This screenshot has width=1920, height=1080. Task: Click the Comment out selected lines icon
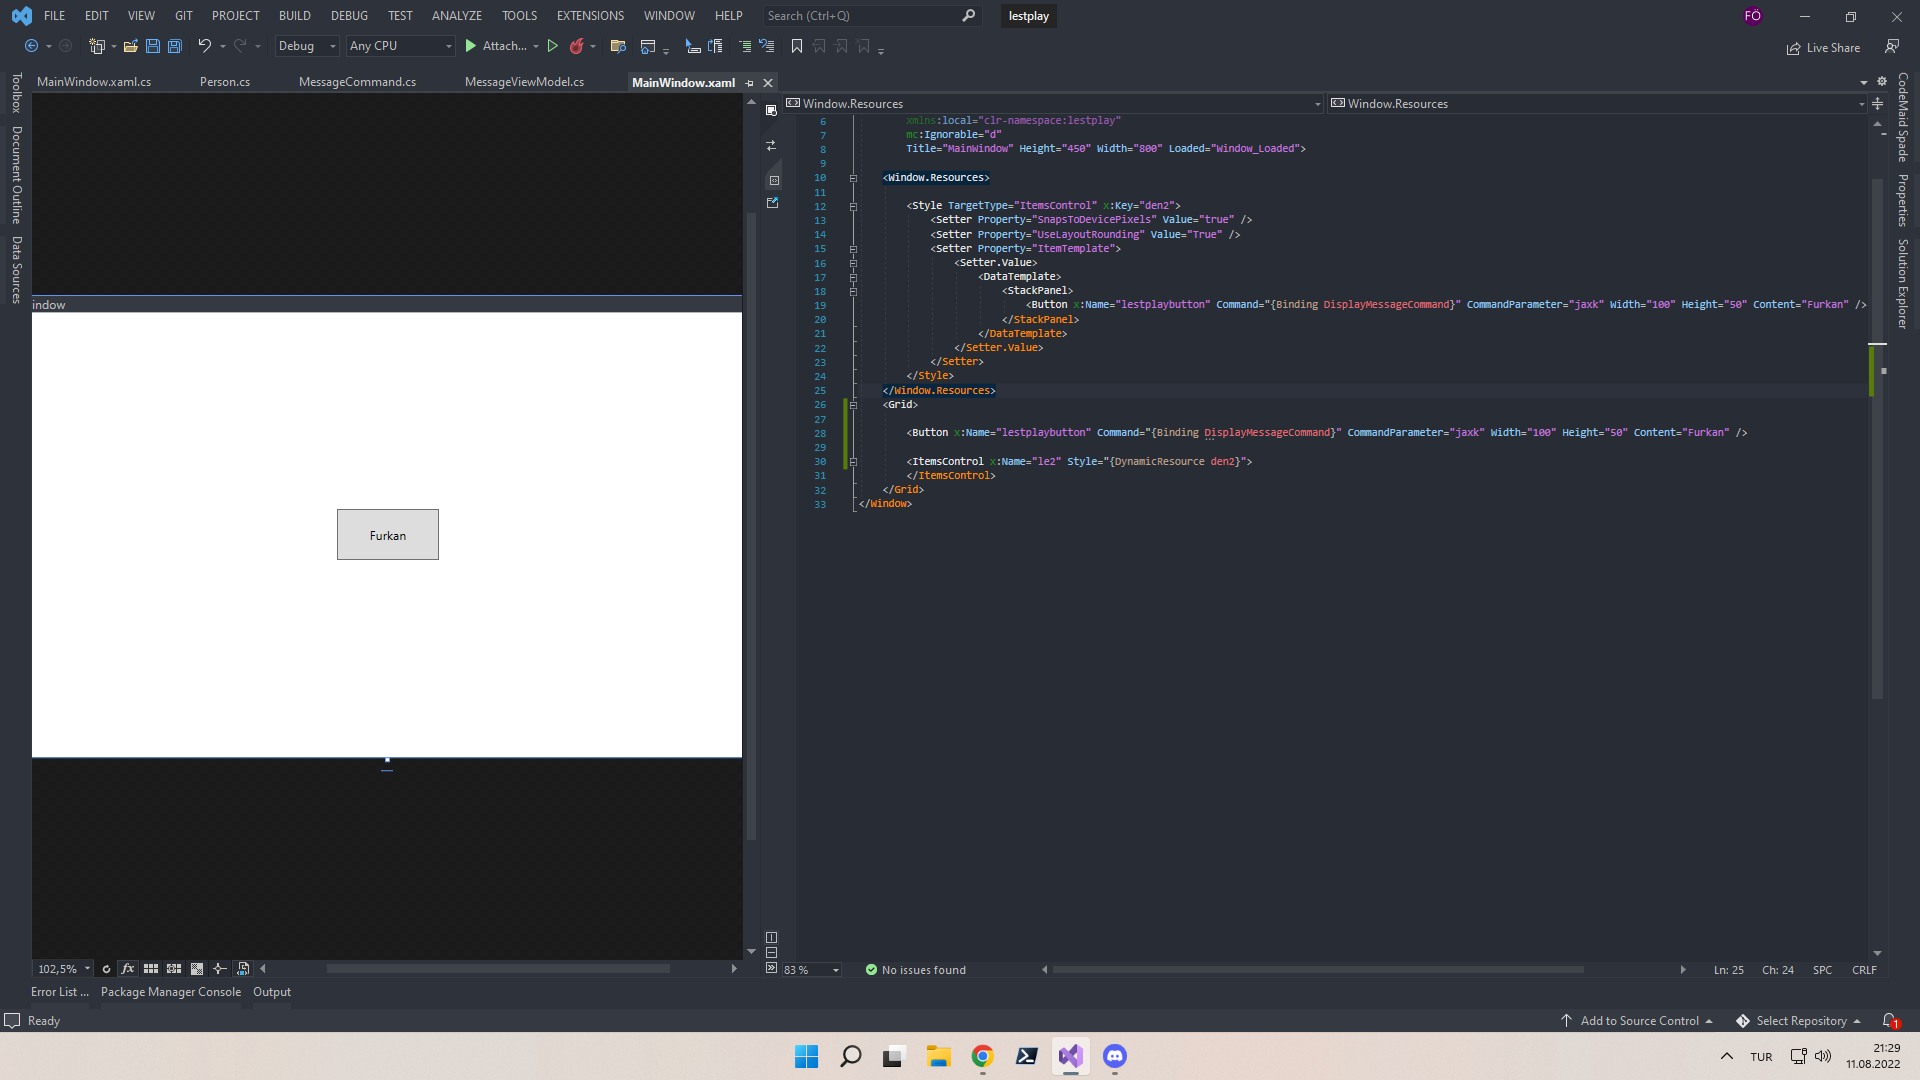coord(745,46)
